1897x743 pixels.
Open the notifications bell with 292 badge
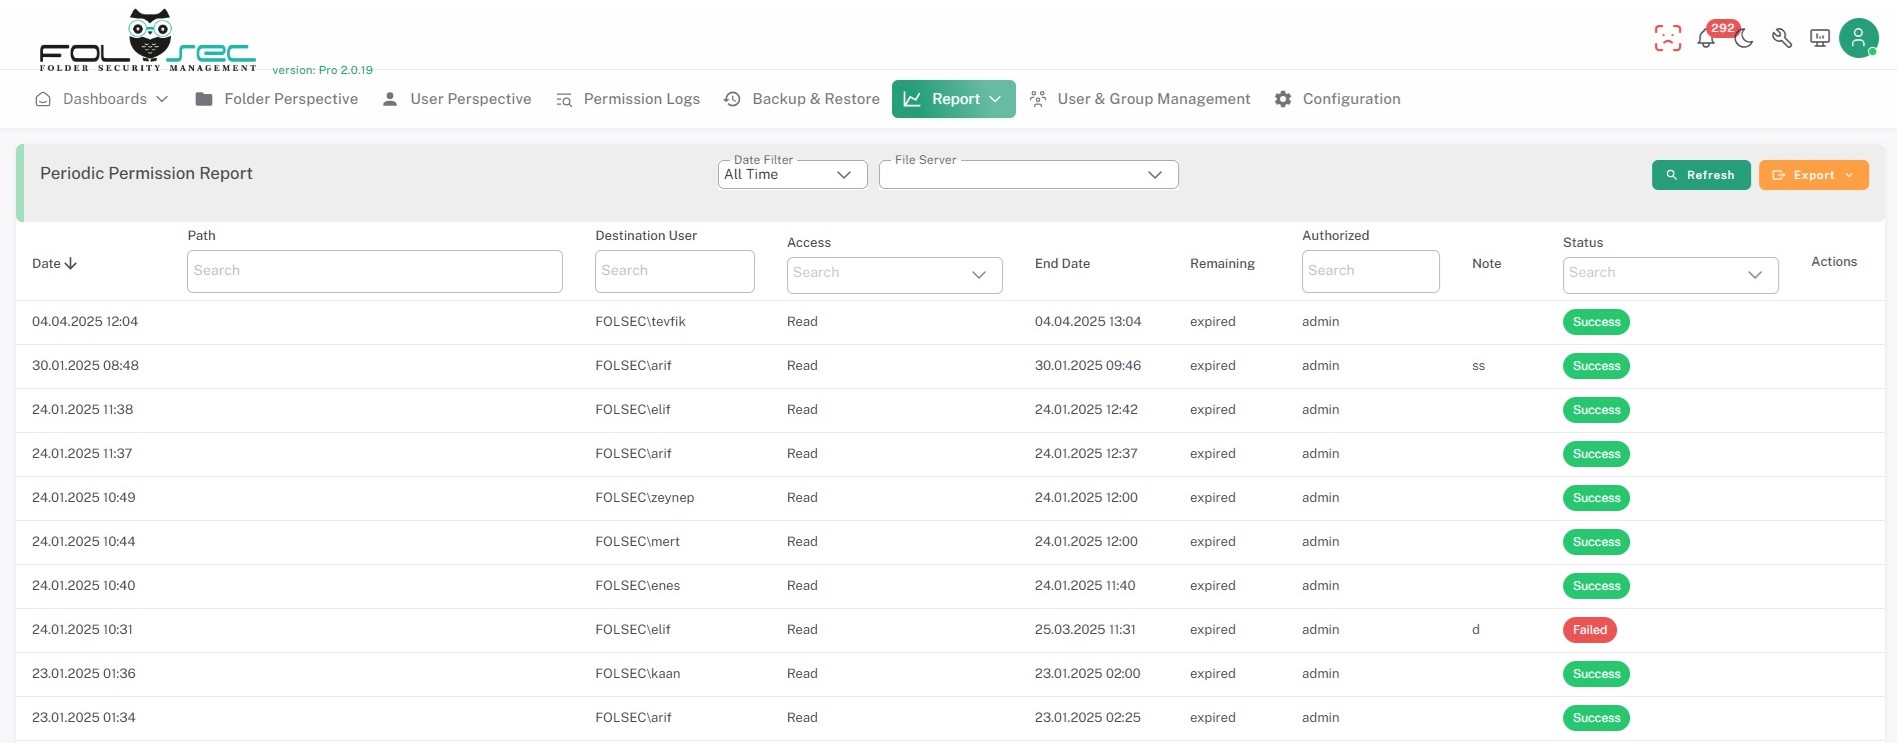coord(1706,39)
